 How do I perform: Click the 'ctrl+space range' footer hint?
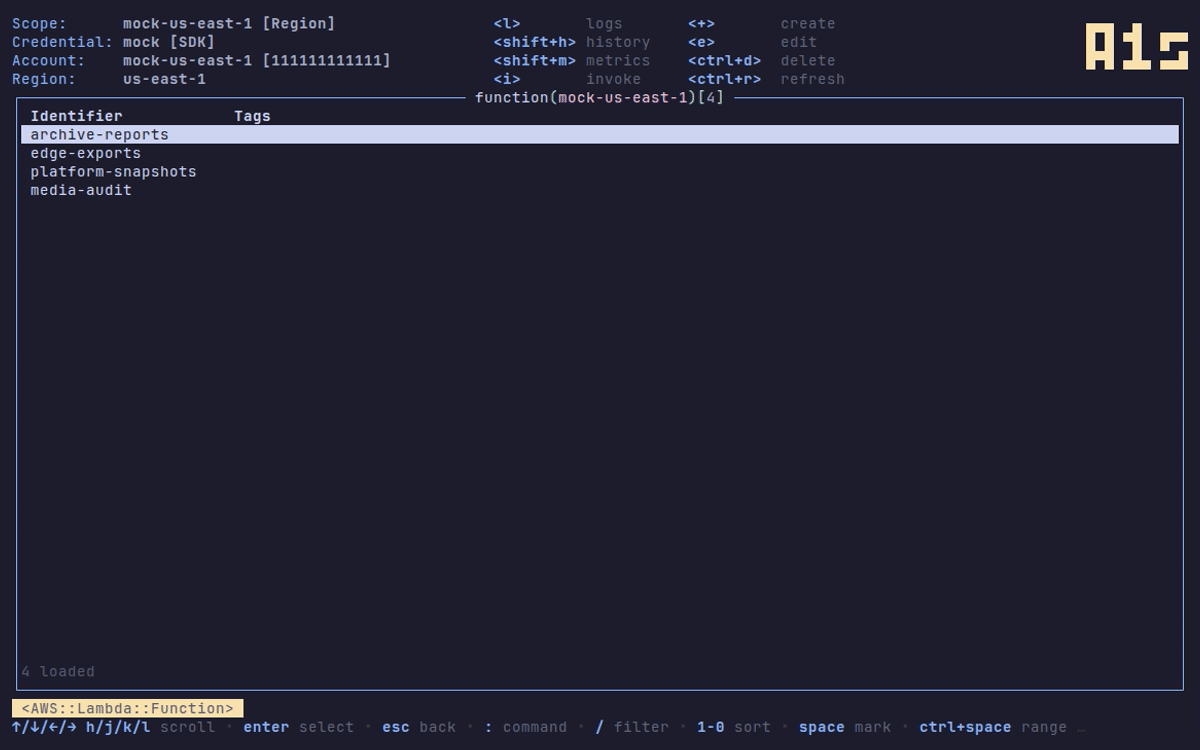coord(993,727)
